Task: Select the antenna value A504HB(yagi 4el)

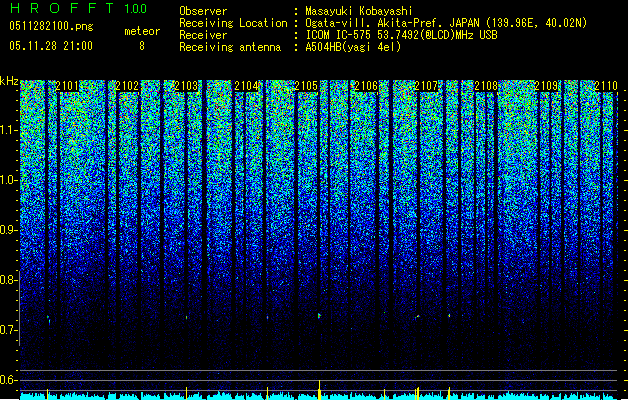Action: (x=353, y=47)
